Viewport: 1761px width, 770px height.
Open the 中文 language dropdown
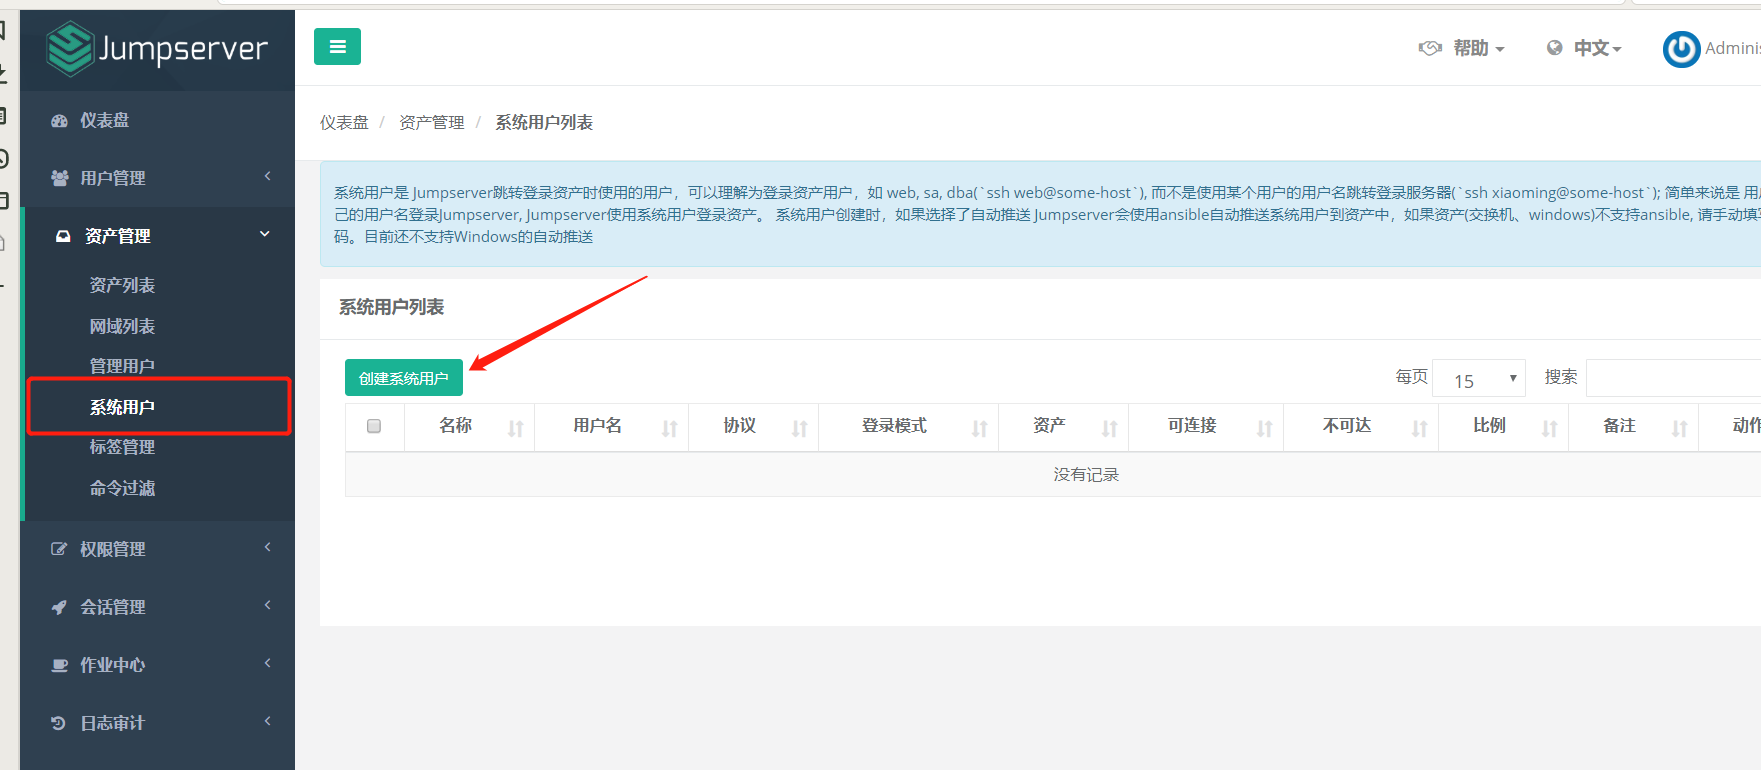coord(1597,48)
